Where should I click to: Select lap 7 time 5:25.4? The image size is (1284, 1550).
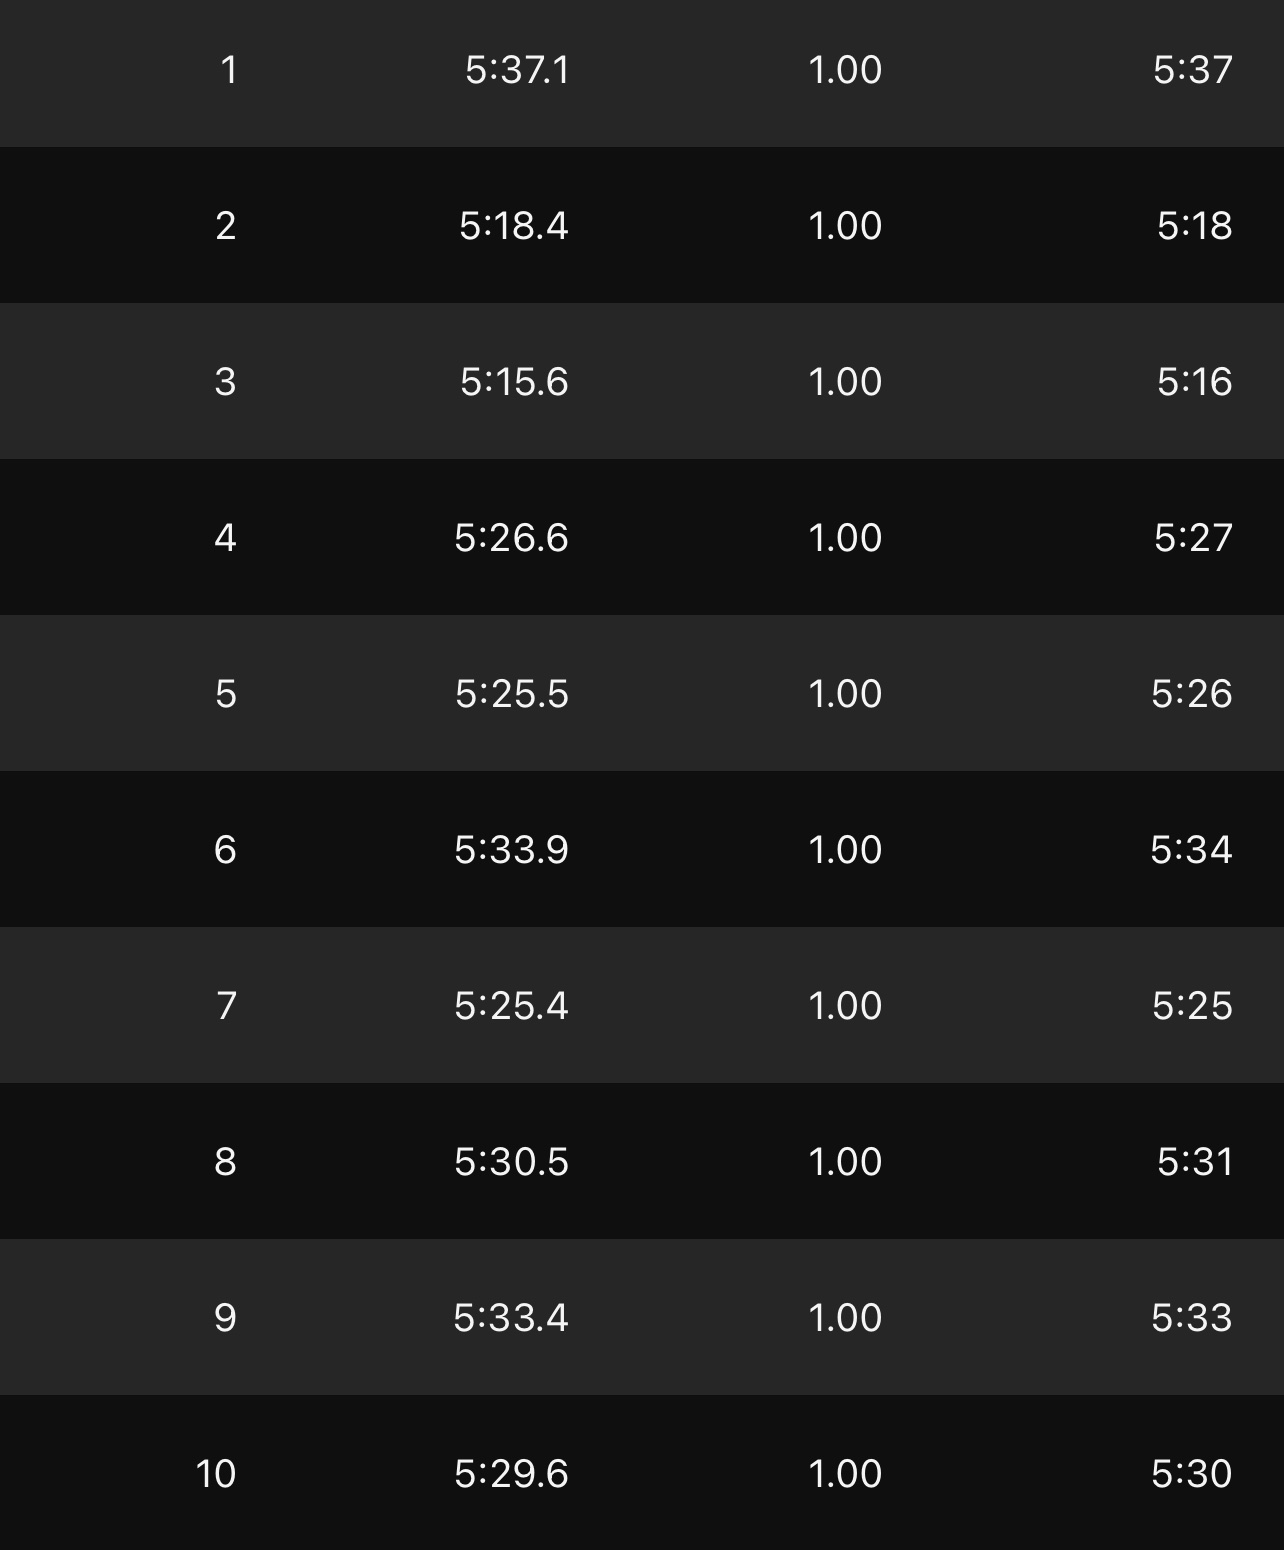tap(512, 1006)
